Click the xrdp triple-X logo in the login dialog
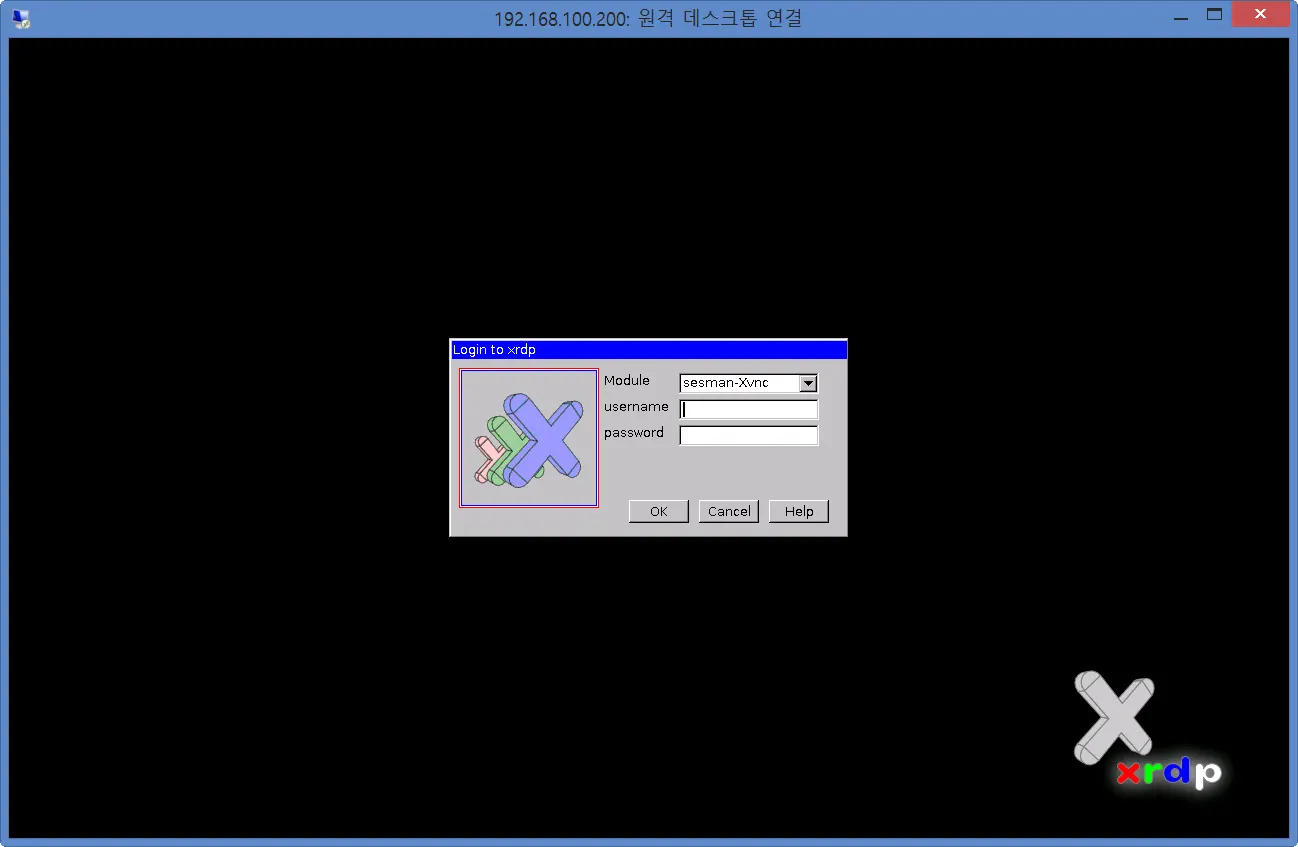Viewport: 1298px width, 847px height. (x=528, y=437)
